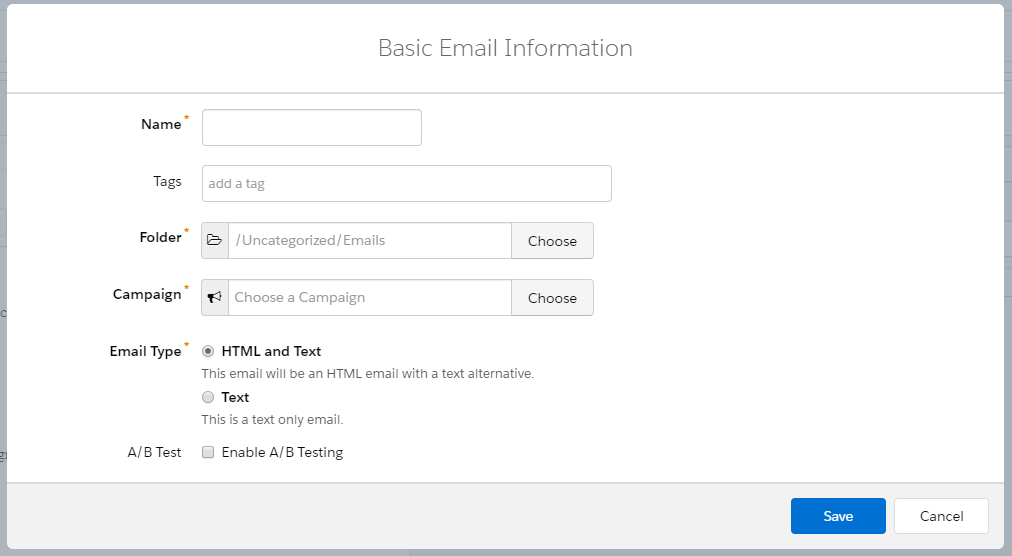Click the Name input field
This screenshot has height=556, width=1012.
(312, 127)
